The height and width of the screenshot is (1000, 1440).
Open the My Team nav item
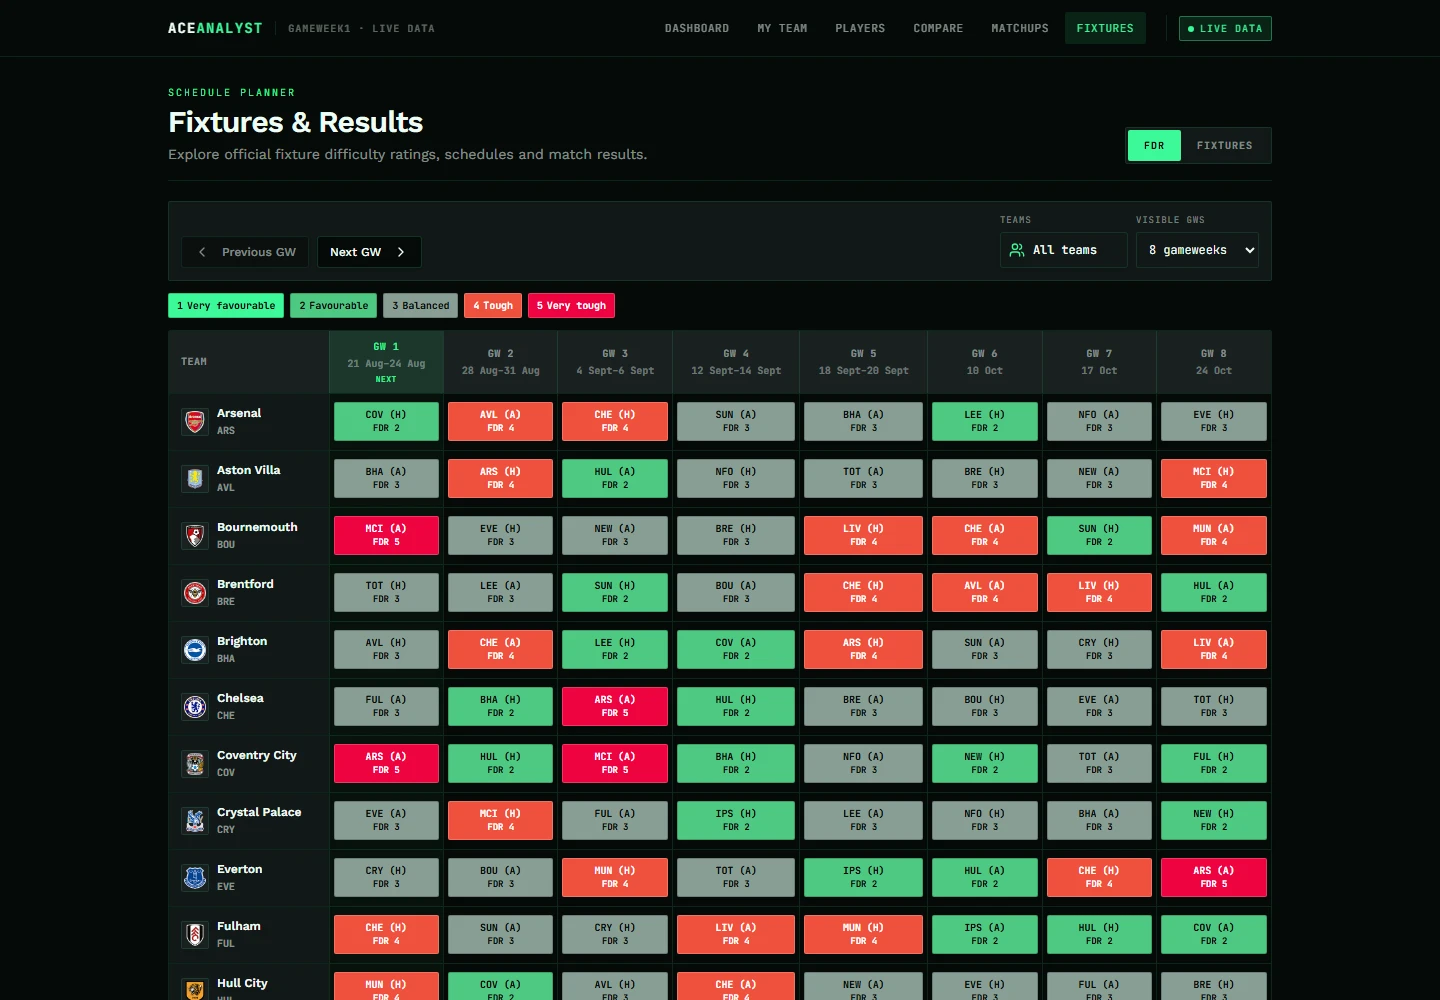782,28
